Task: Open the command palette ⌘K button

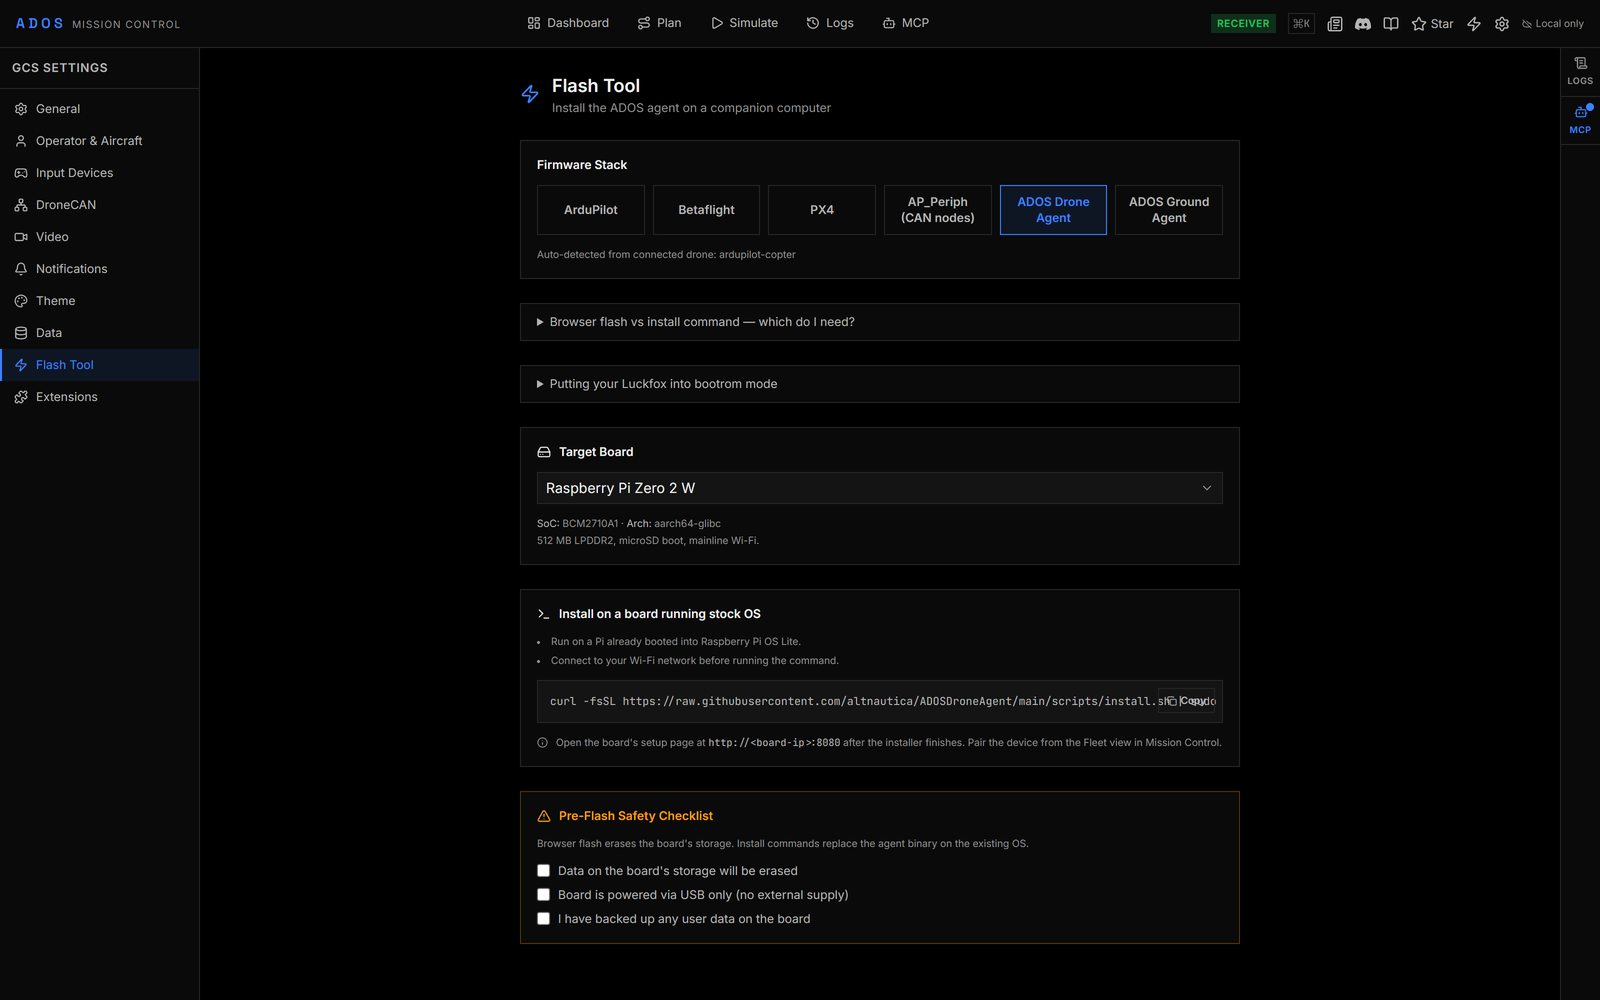Action: point(1301,23)
